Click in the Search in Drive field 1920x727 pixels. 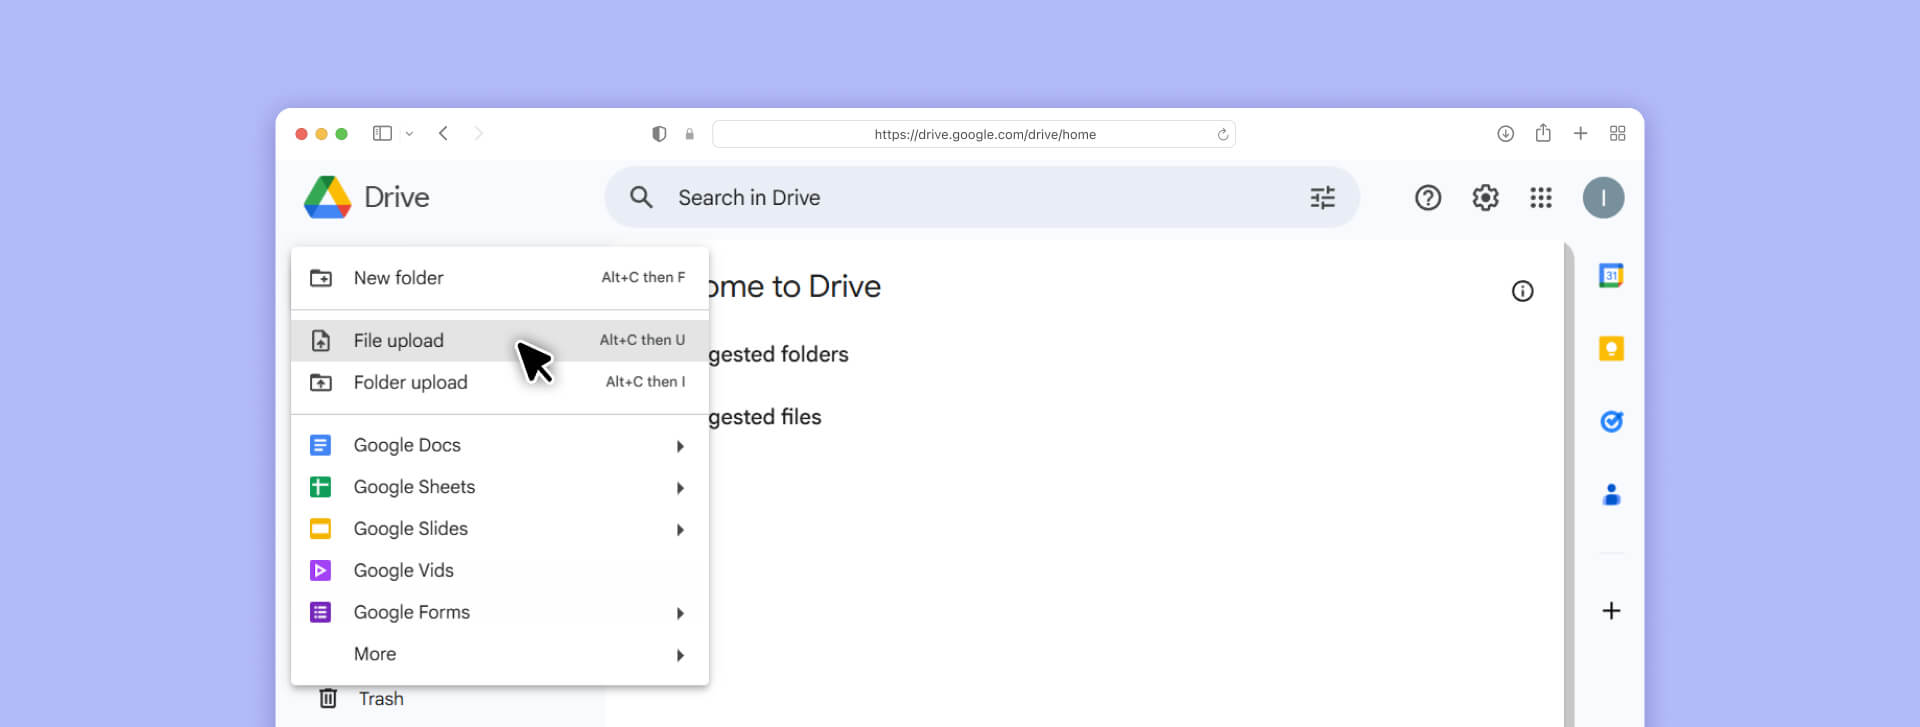coord(981,197)
